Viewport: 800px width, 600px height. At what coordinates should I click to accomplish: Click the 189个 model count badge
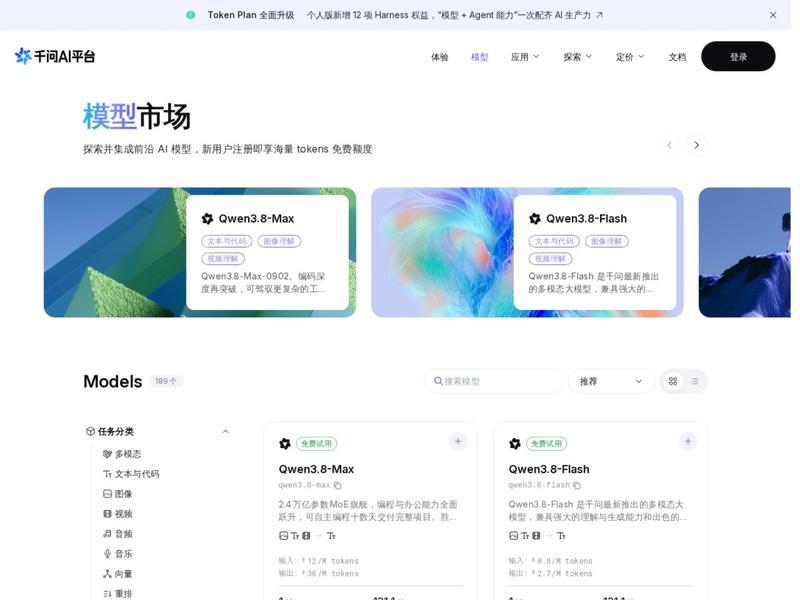coord(166,381)
